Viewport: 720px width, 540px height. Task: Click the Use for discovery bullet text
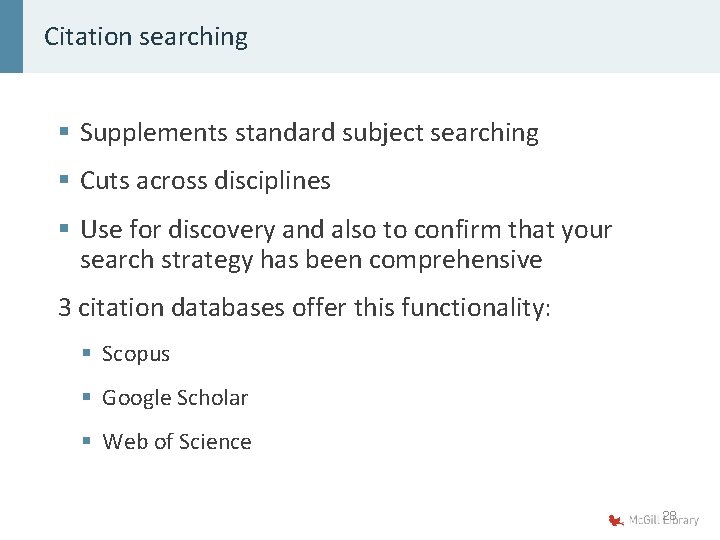point(345,245)
